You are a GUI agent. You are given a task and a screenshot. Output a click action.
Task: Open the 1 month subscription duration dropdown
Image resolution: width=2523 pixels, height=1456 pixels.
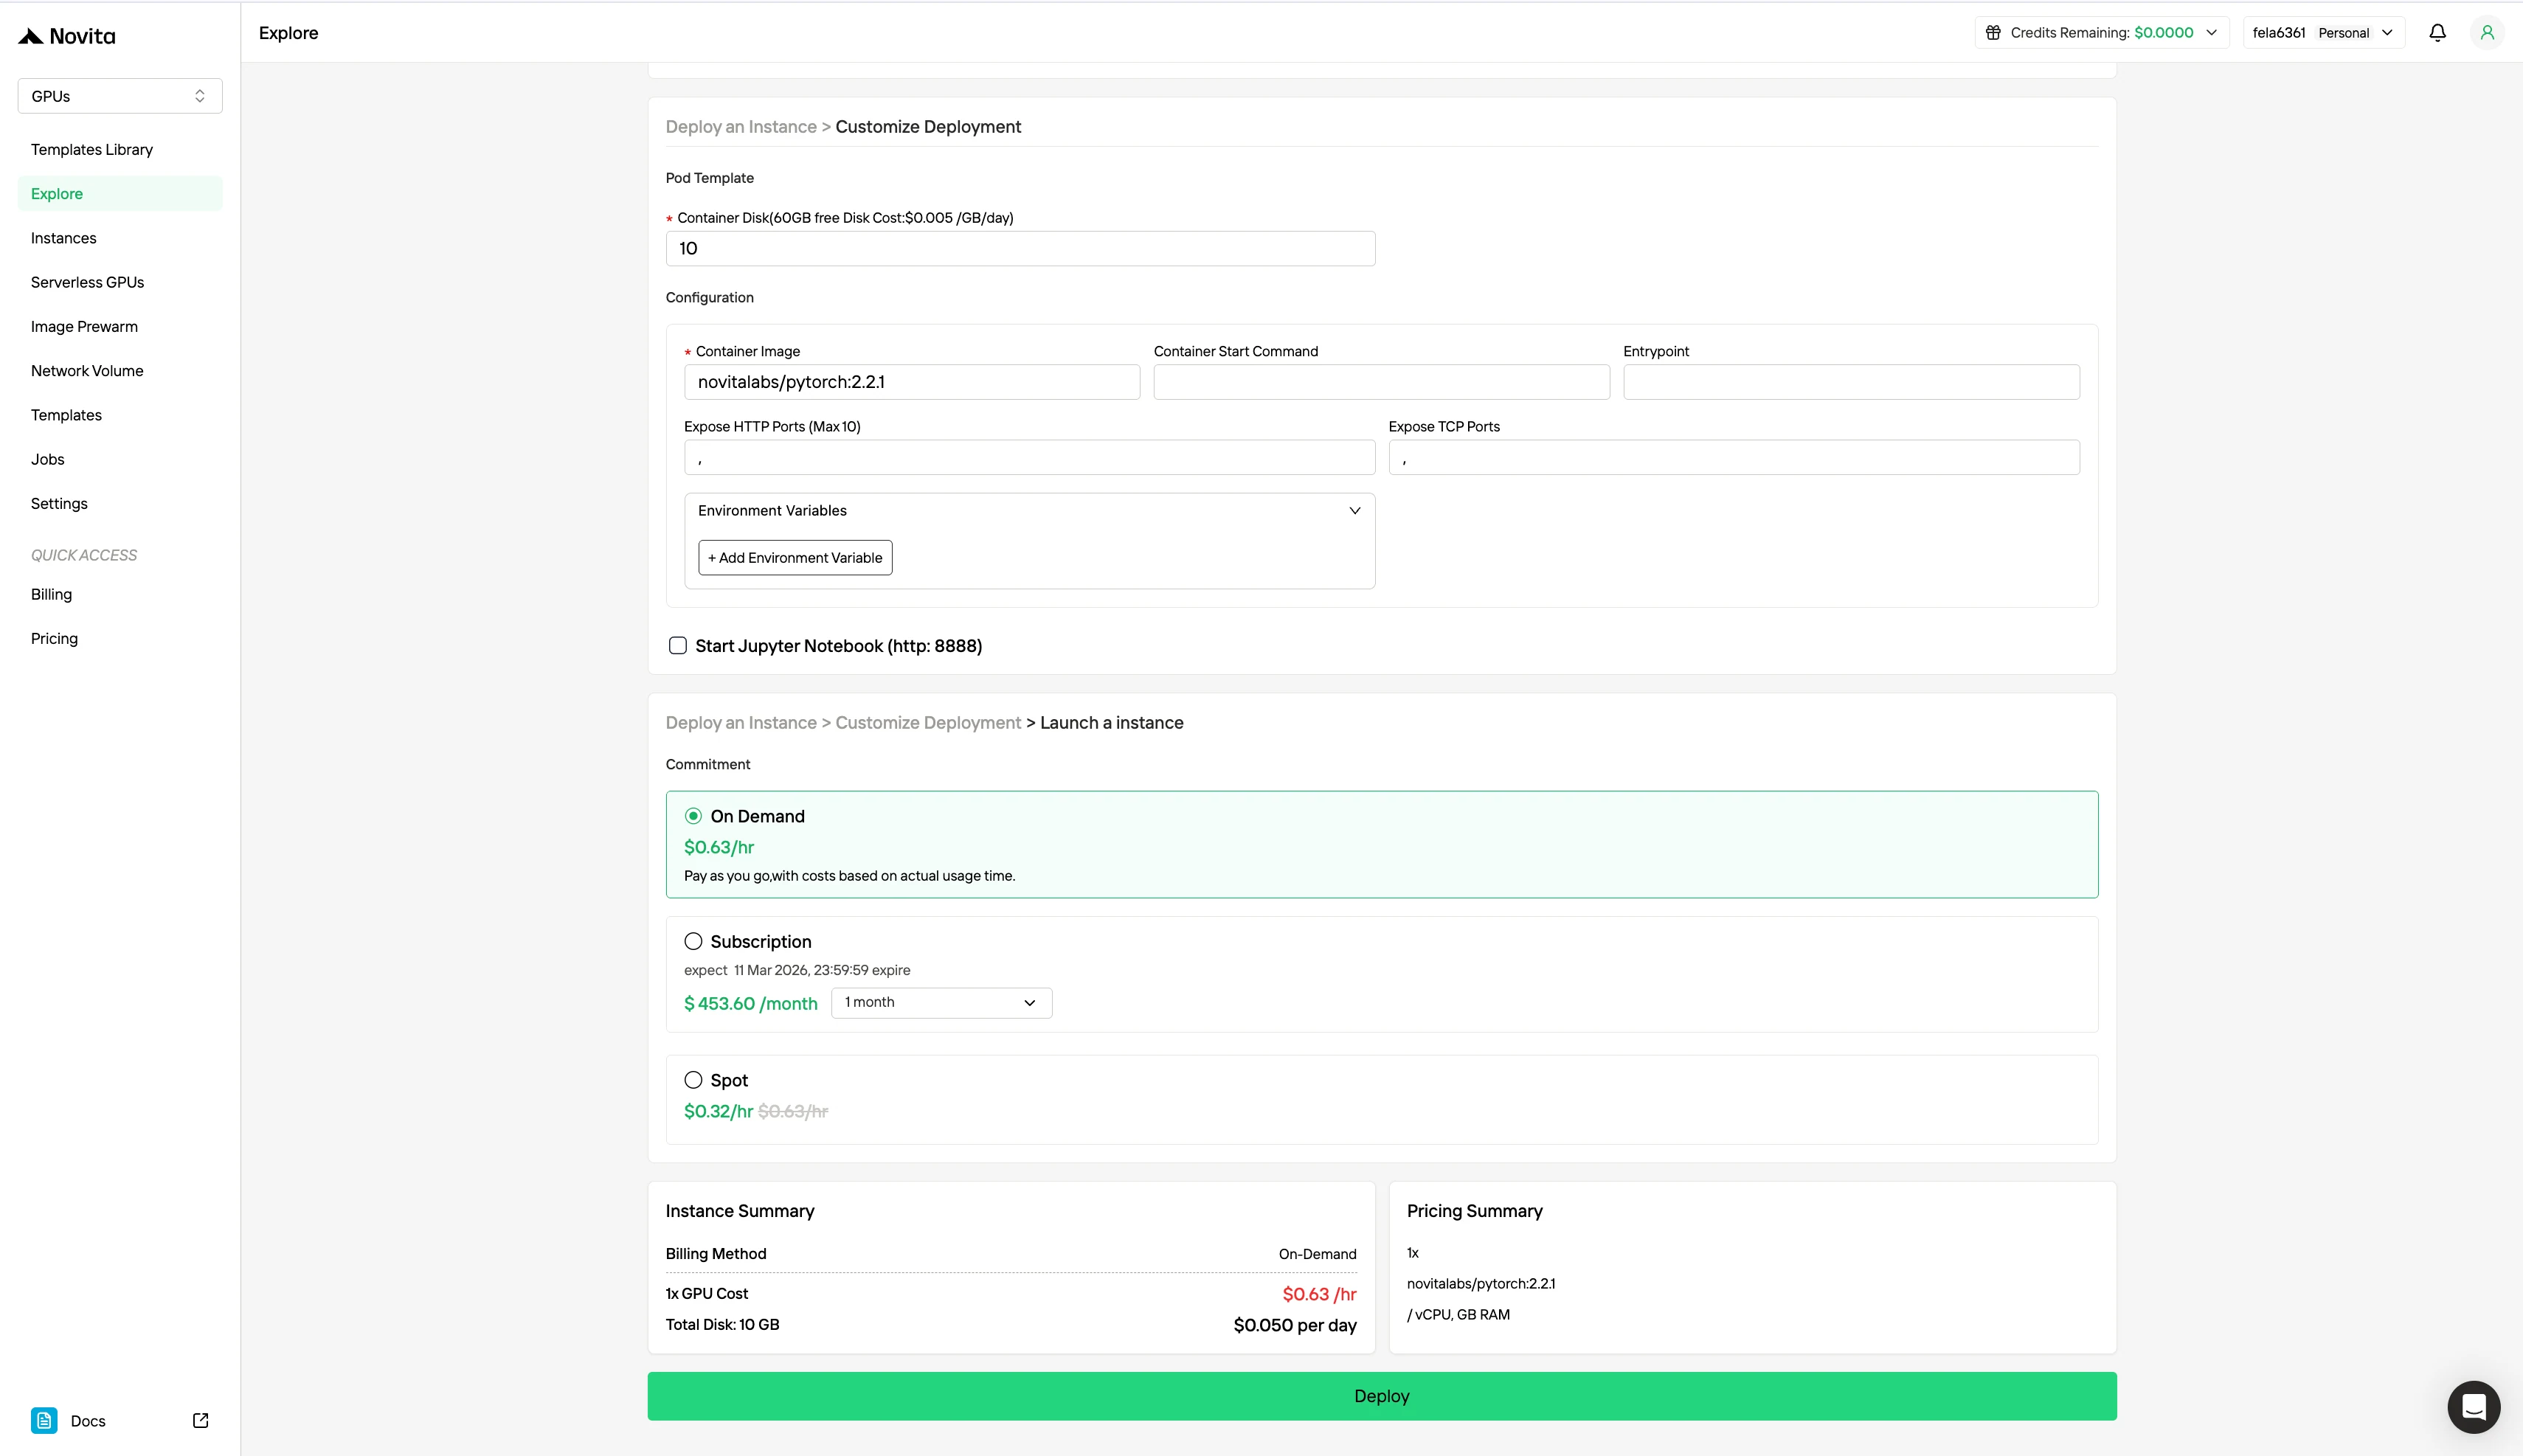(x=941, y=1003)
